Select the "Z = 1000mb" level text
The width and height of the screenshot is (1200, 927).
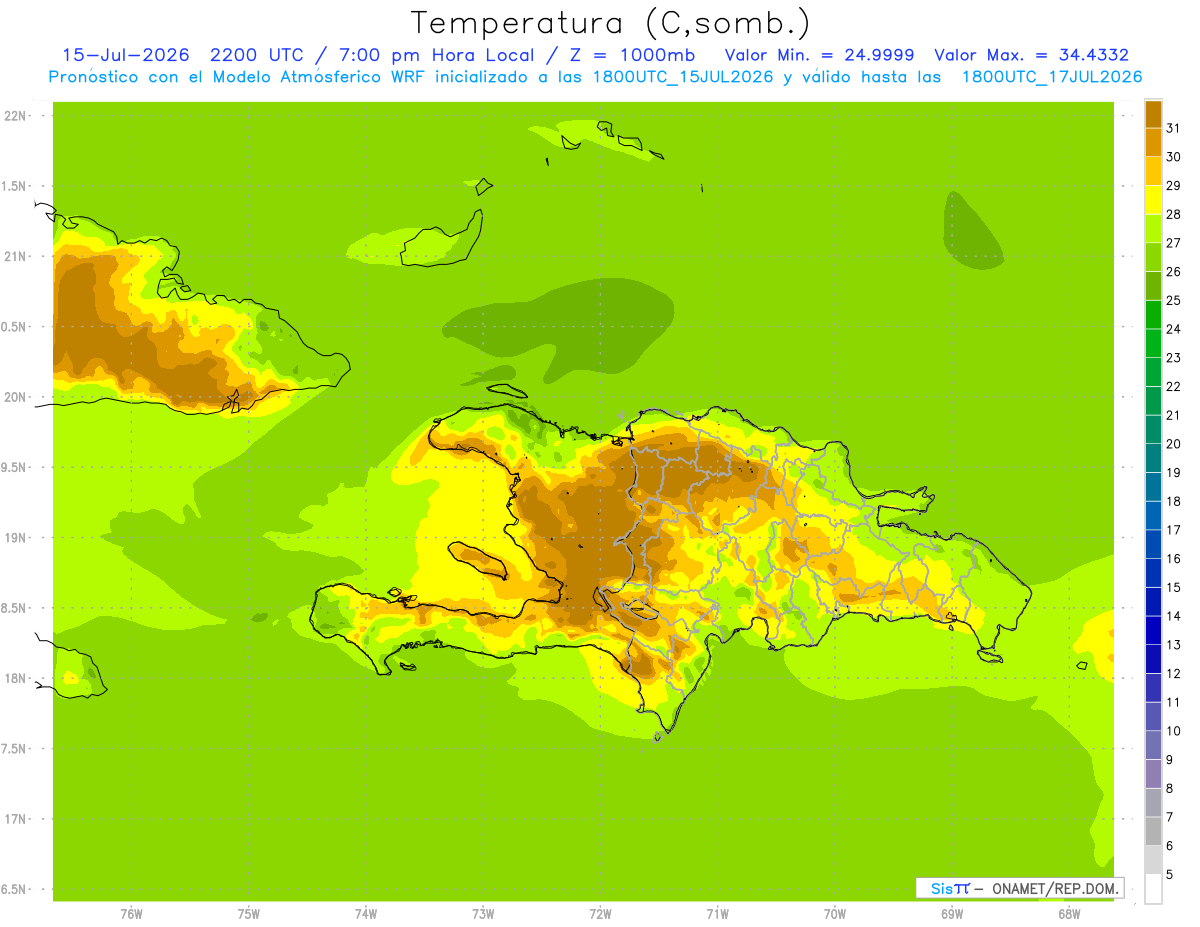coord(633,55)
